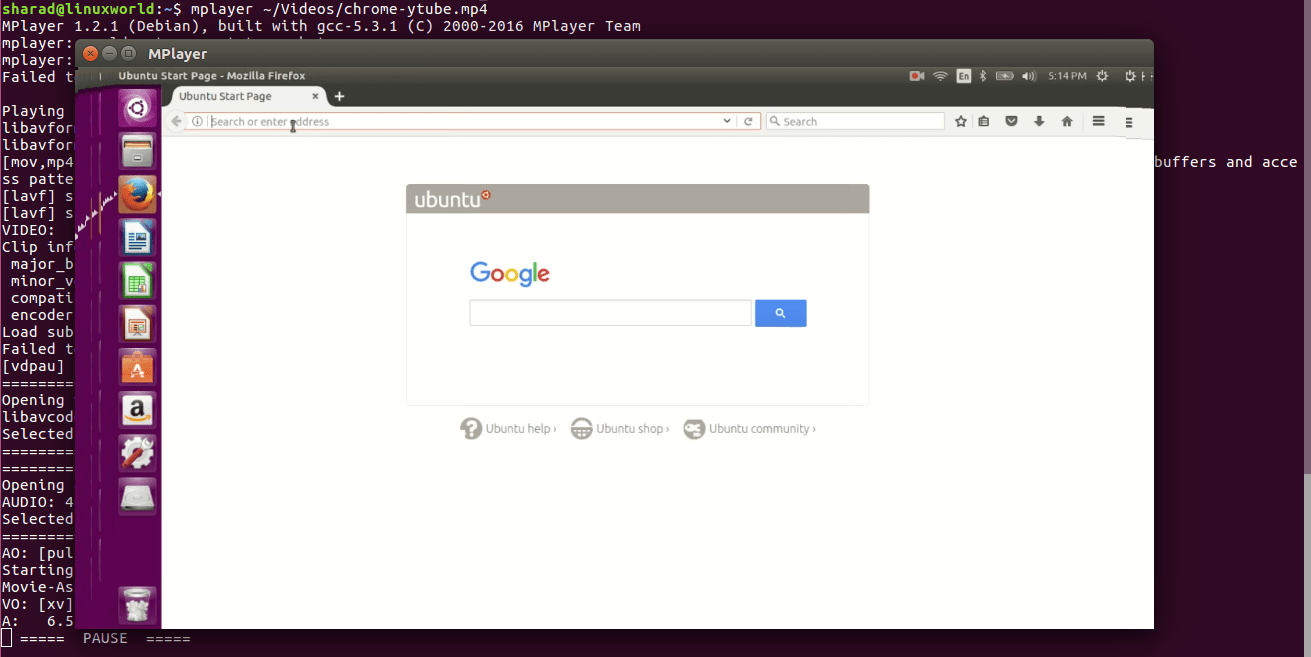Open the Wi-Fi network menu

click(x=940, y=75)
